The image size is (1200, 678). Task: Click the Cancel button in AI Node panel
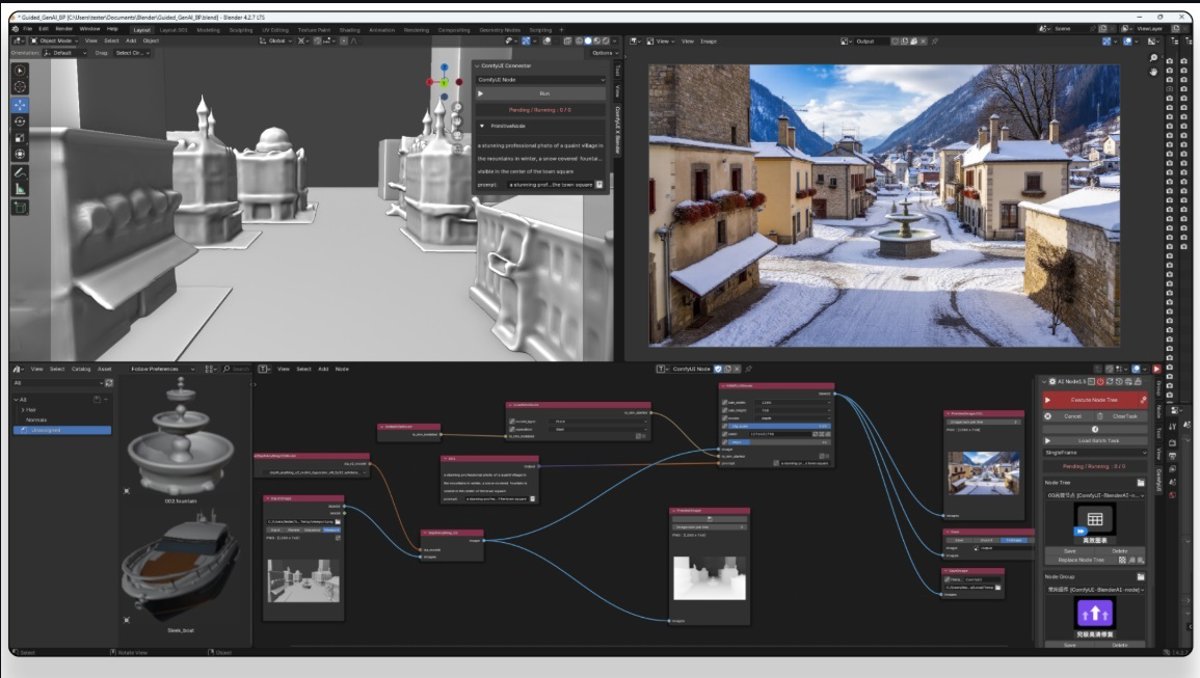point(1072,416)
